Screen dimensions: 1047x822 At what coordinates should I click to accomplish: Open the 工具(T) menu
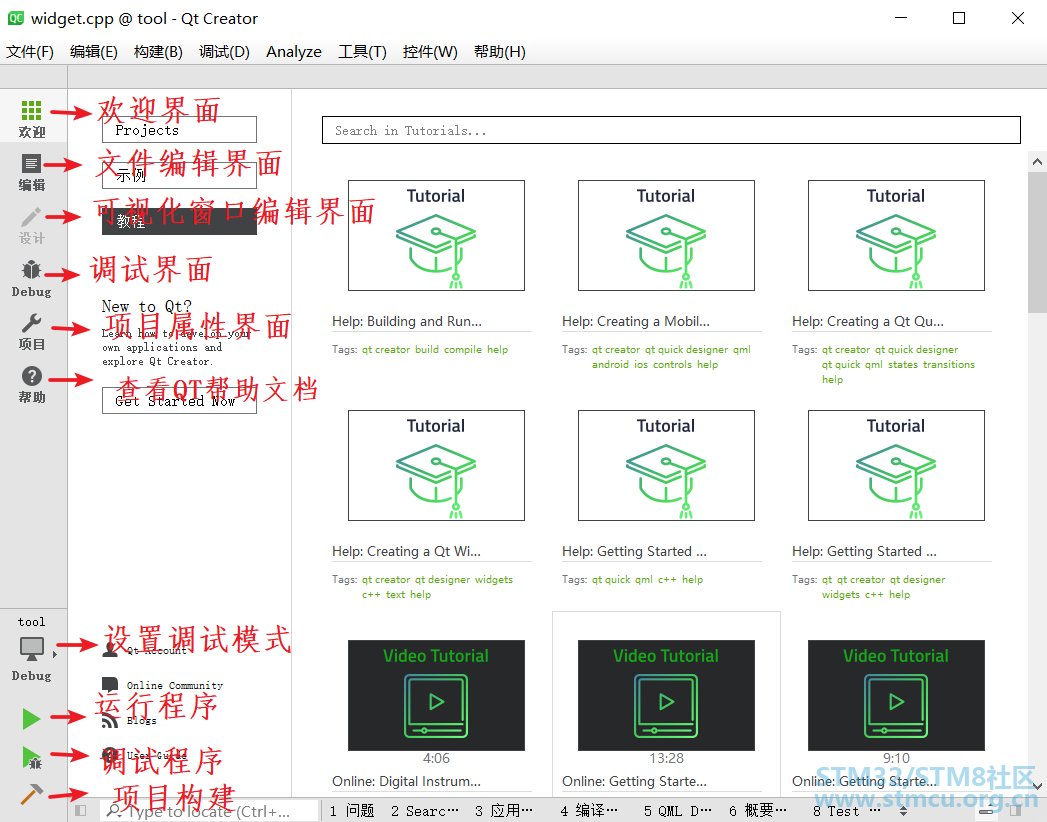[362, 51]
